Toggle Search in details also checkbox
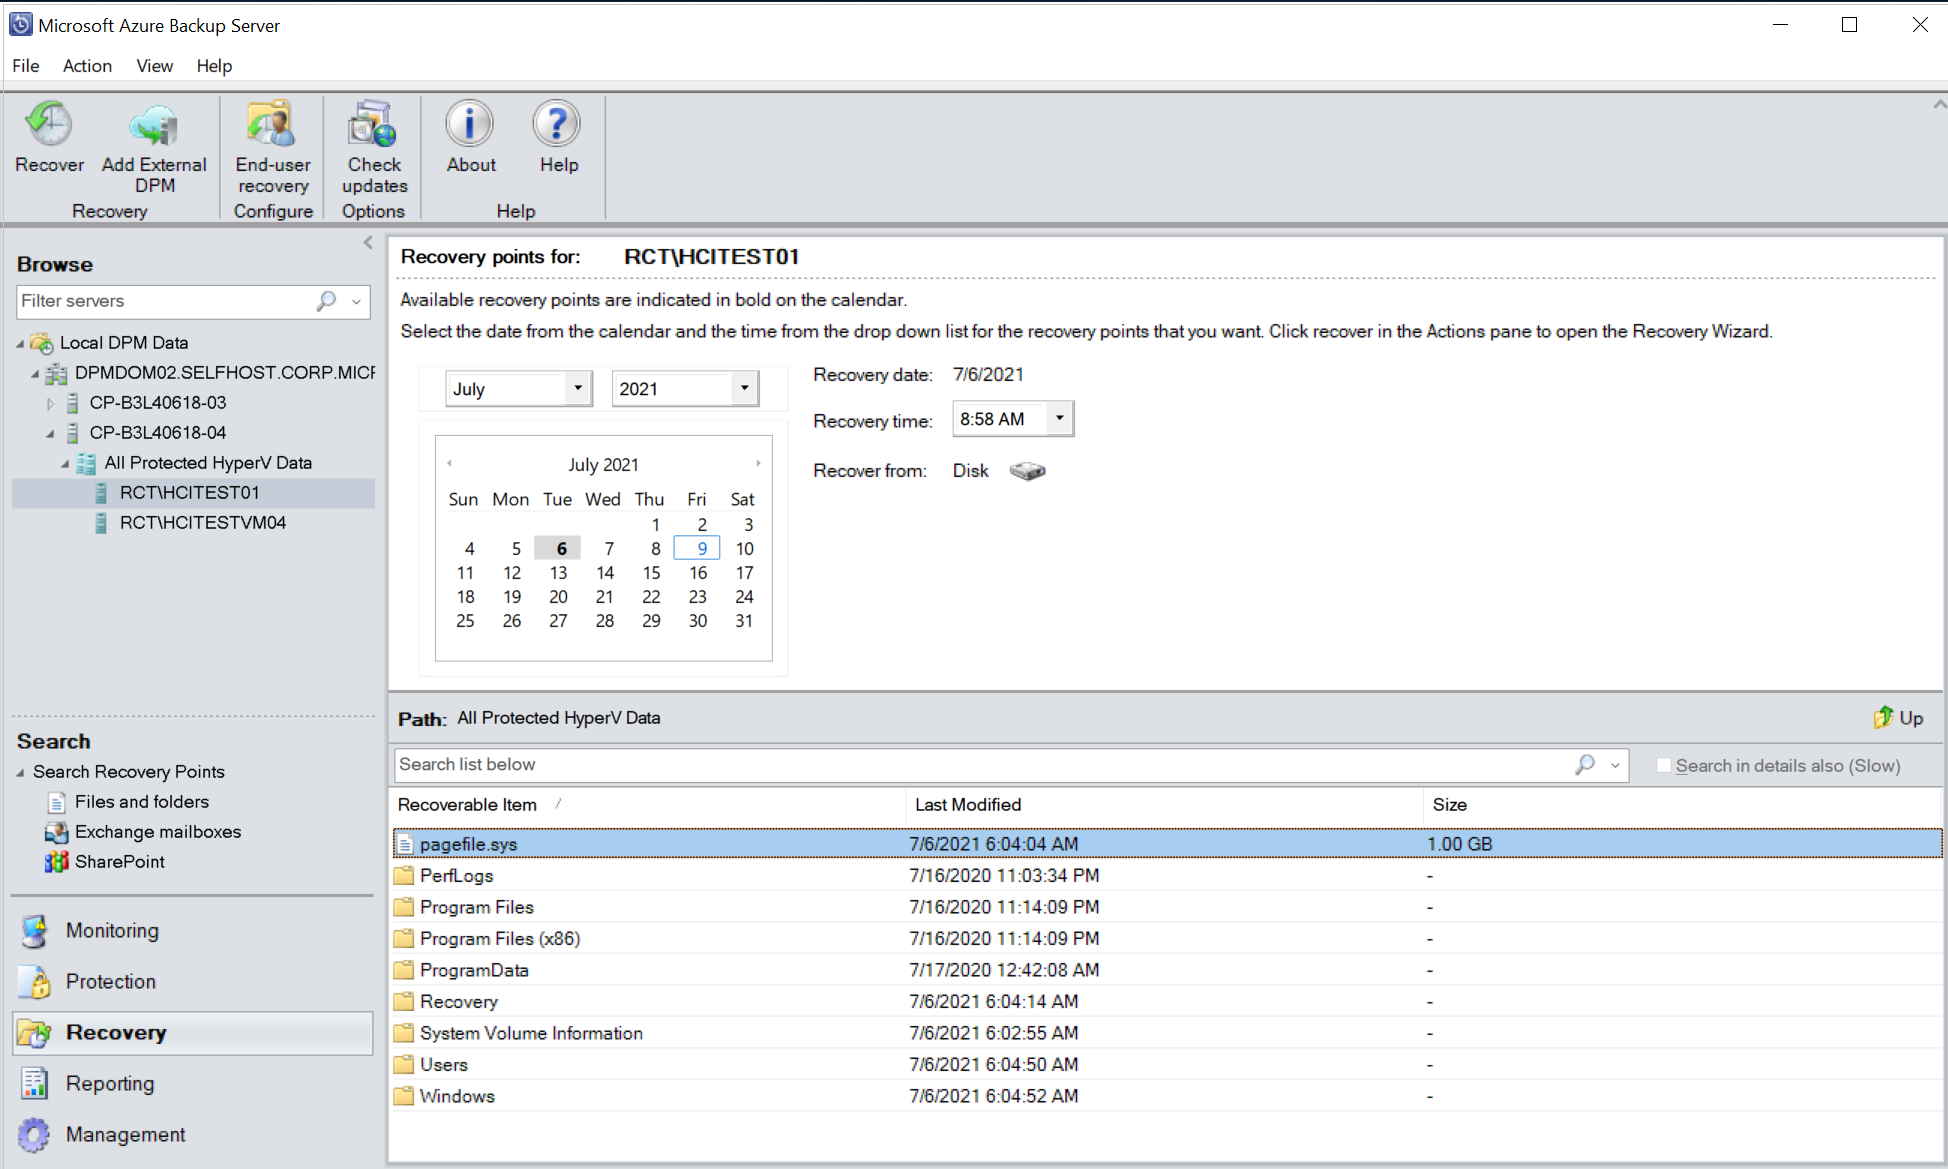 (1661, 764)
